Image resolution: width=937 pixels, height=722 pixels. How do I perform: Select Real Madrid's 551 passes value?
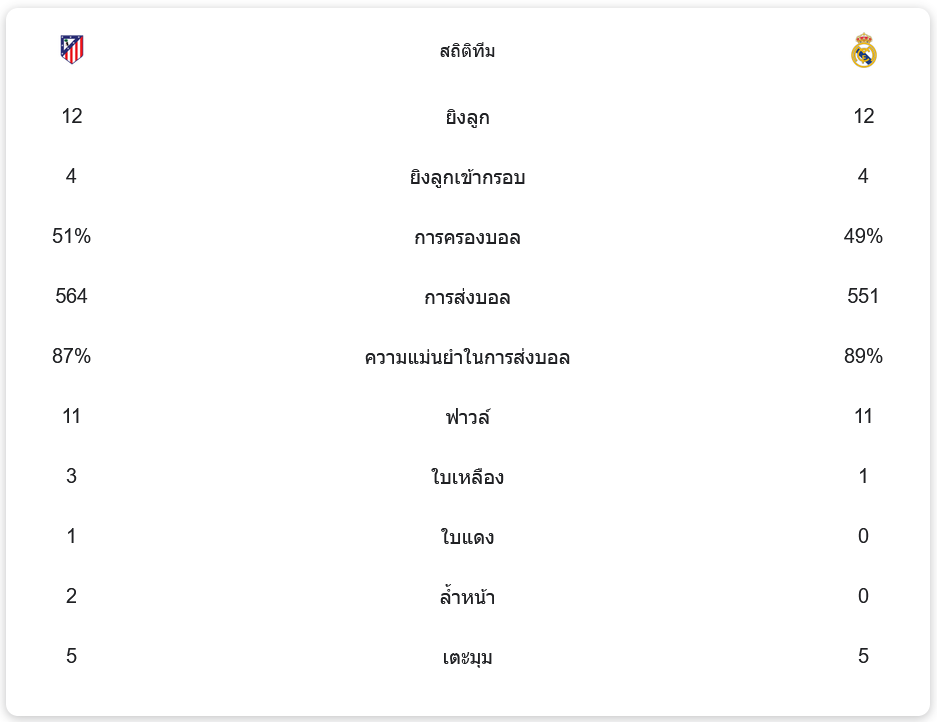[863, 297]
